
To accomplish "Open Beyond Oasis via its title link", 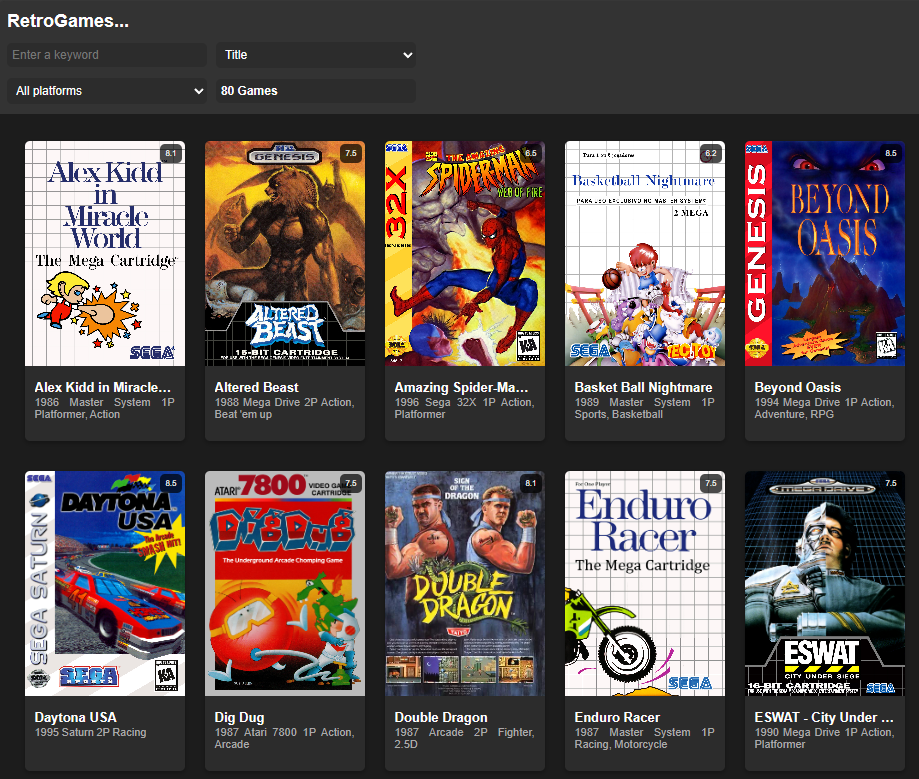I will coord(797,387).
